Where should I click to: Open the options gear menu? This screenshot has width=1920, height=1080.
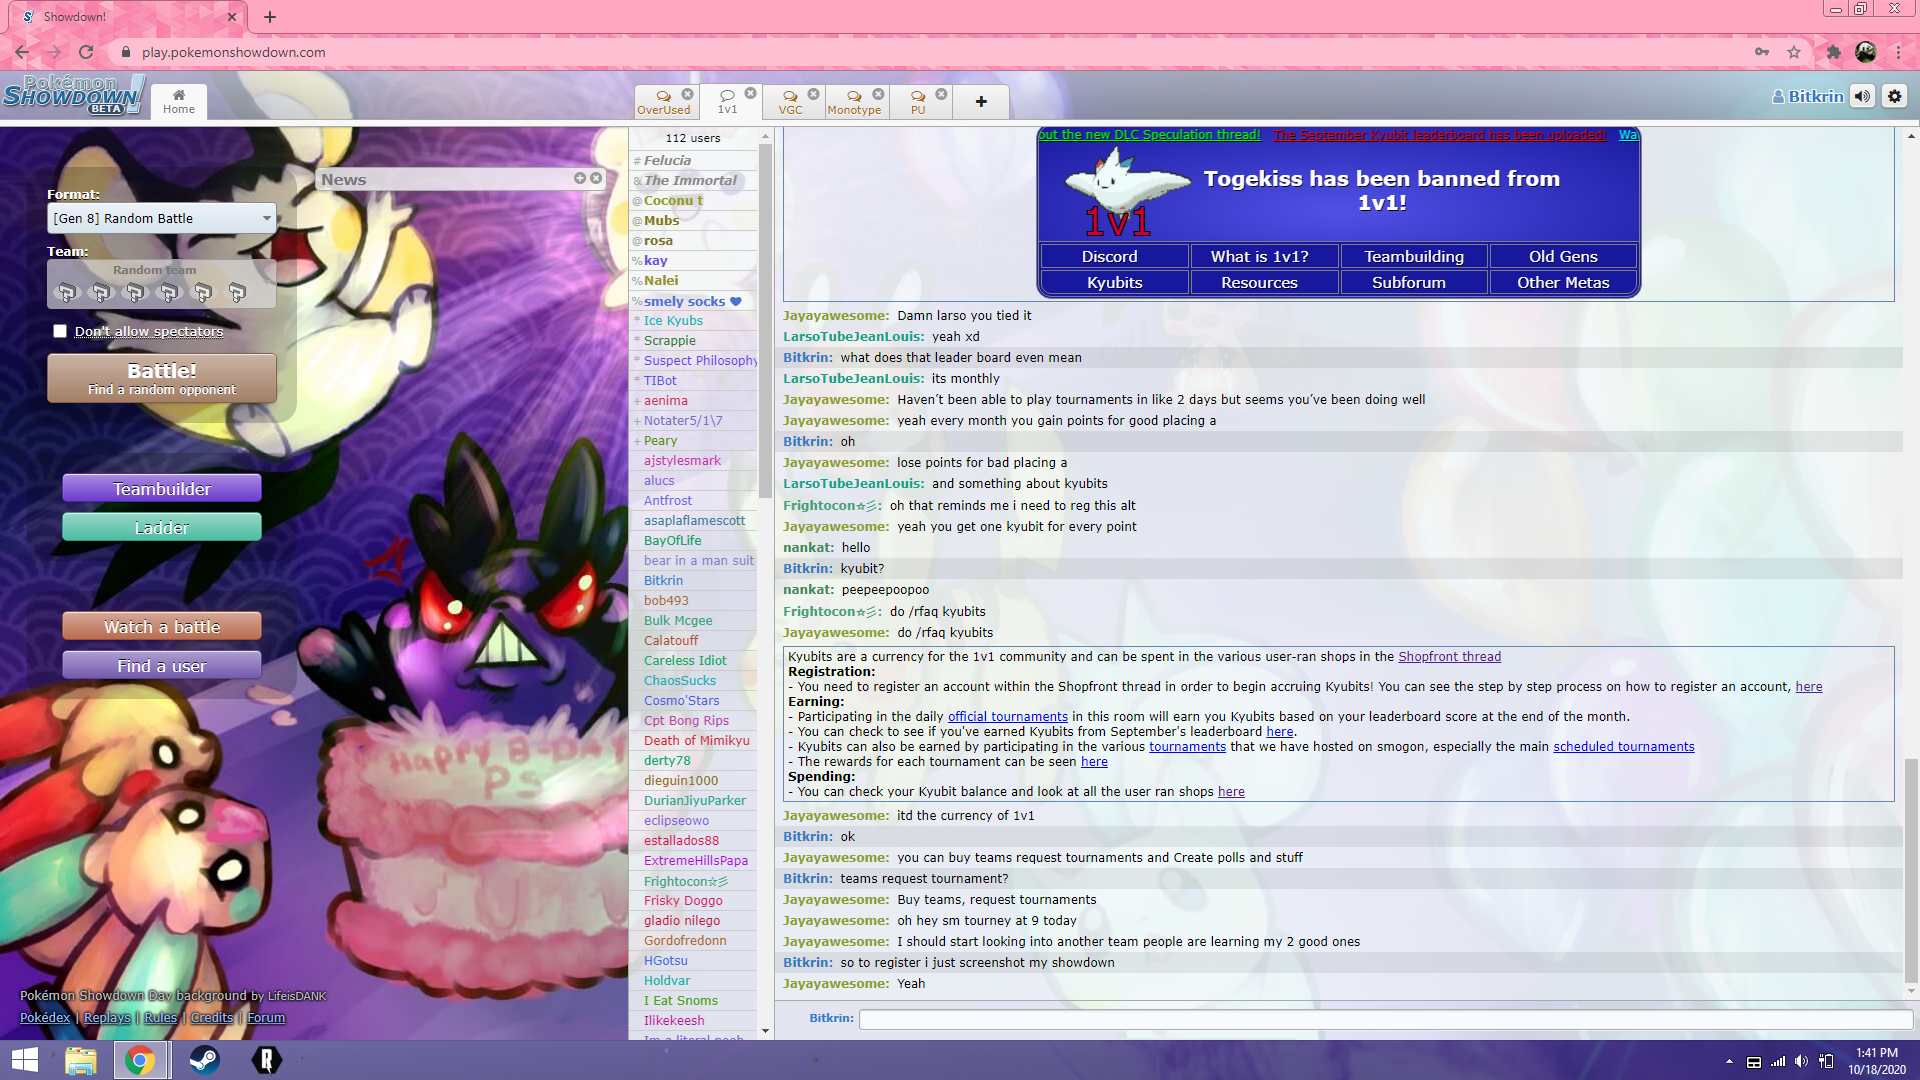point(1895,96)
